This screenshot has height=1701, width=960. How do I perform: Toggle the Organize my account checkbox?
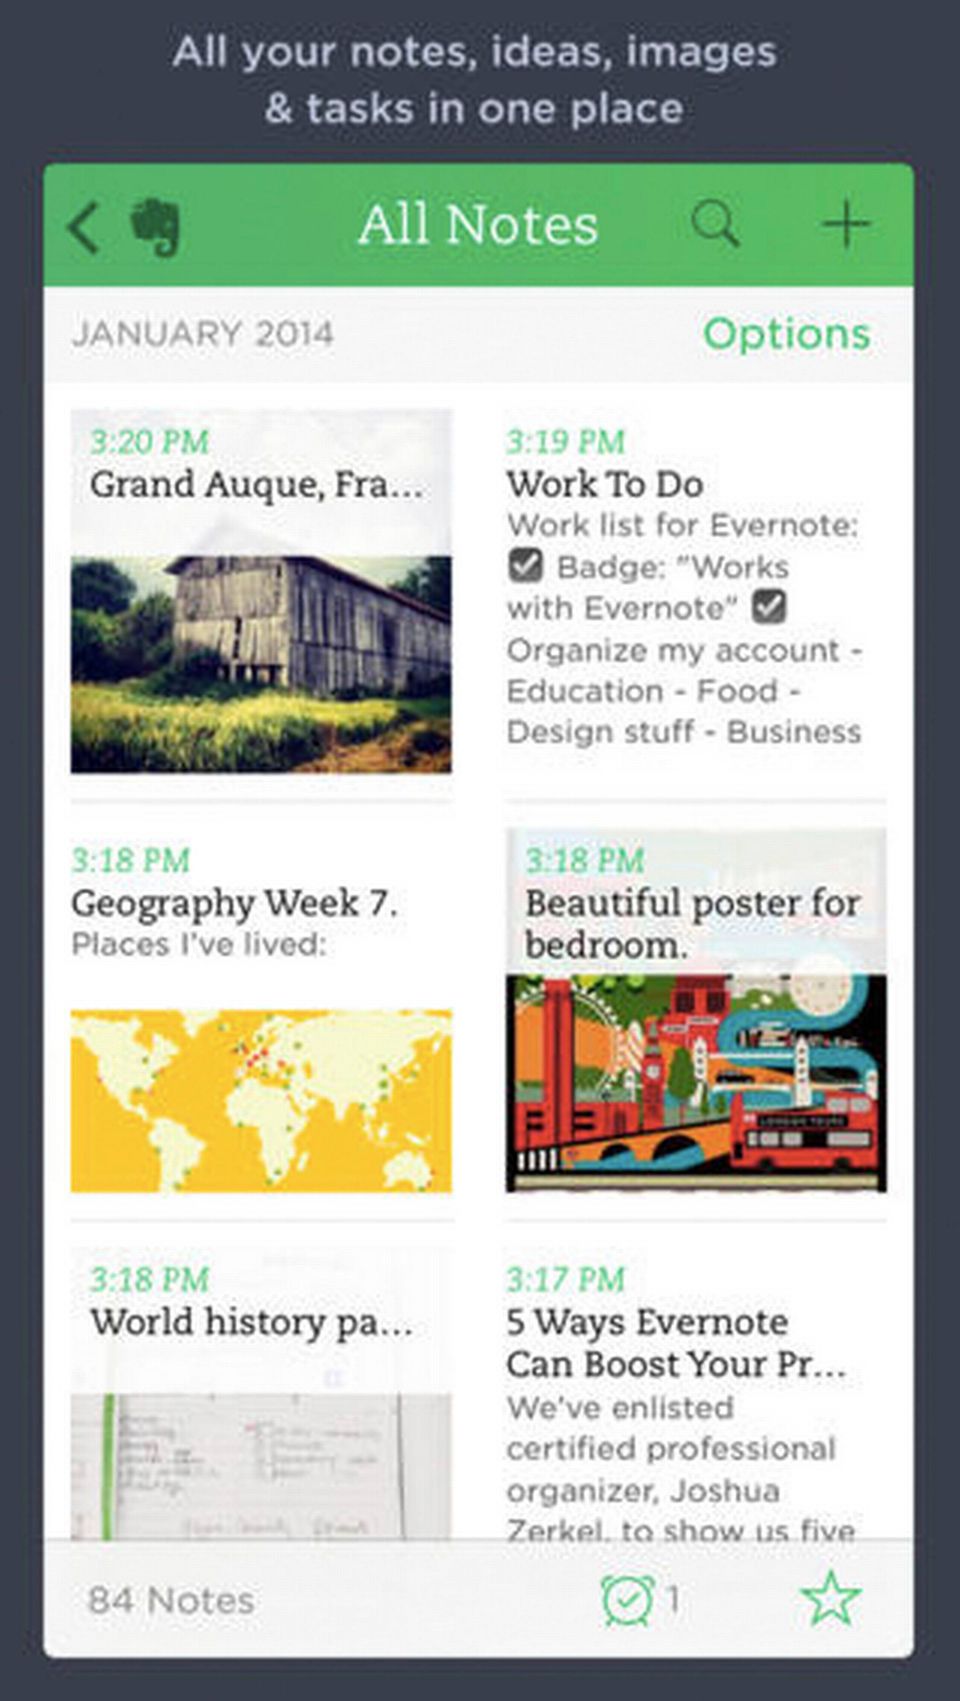(x=768, y=606)
